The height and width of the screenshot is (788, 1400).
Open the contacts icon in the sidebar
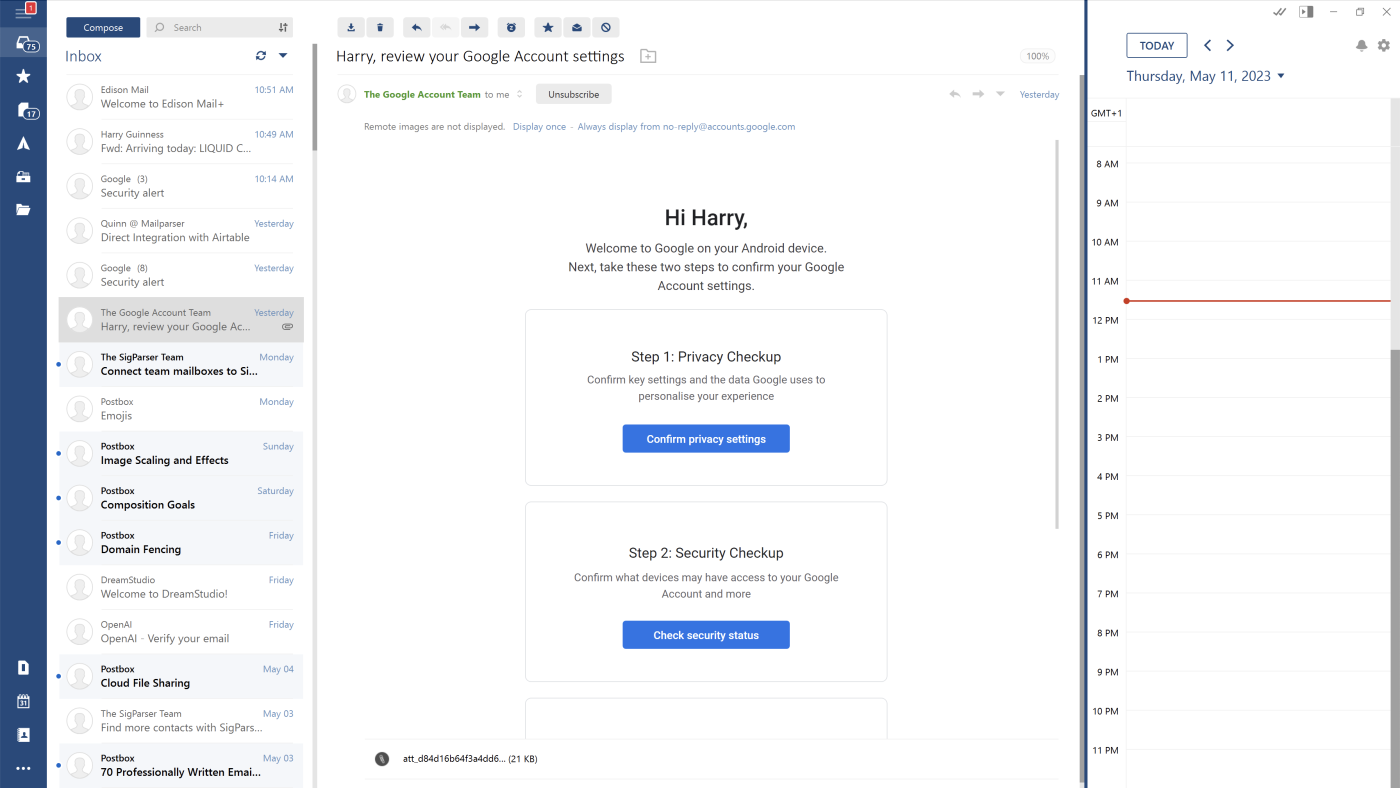pos(23,734)
